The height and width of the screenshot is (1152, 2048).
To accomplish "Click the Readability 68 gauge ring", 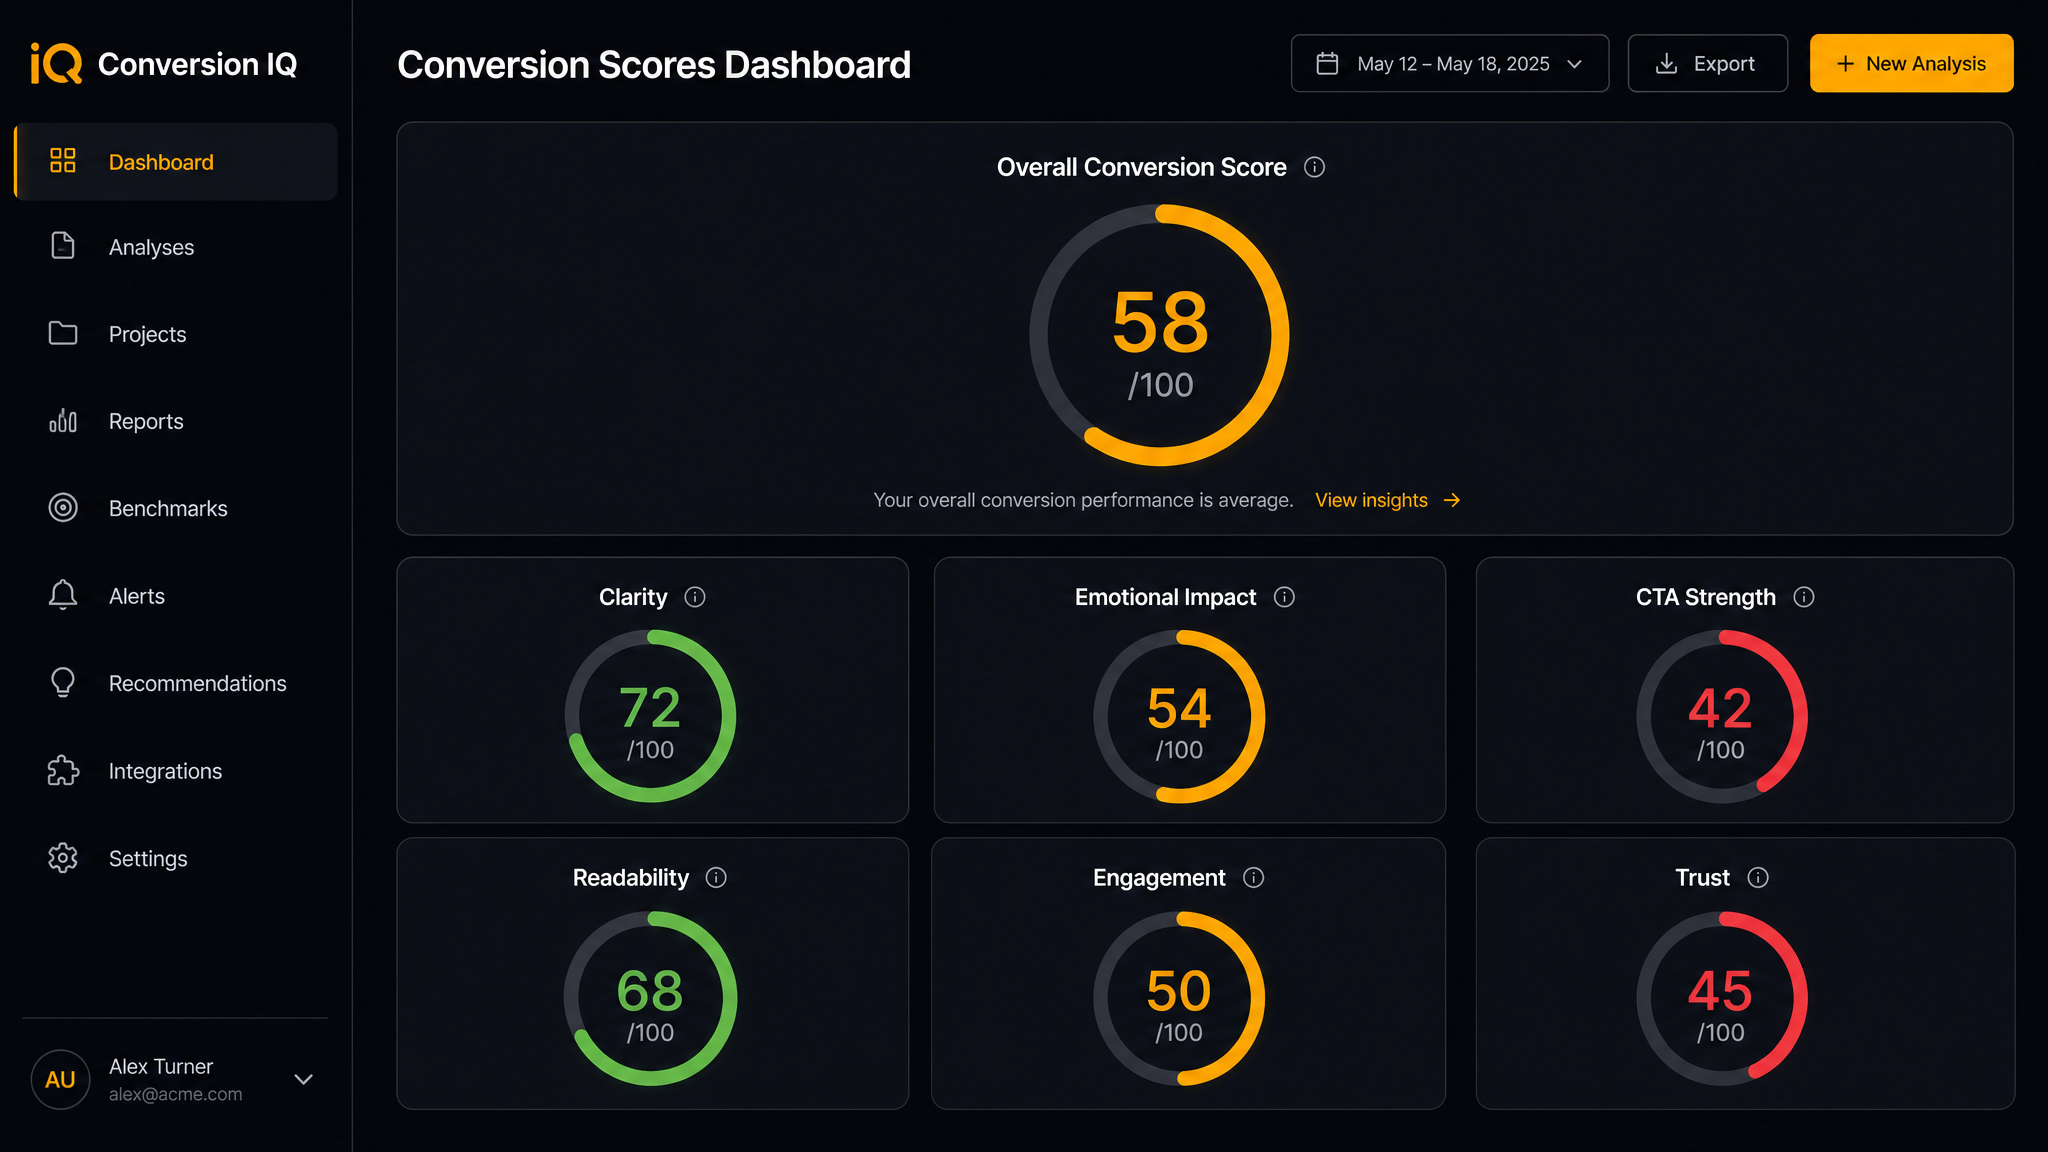I will tap(651, 998).
